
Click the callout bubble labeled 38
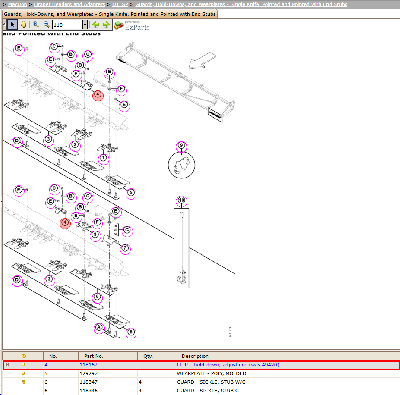pos(181,200)
